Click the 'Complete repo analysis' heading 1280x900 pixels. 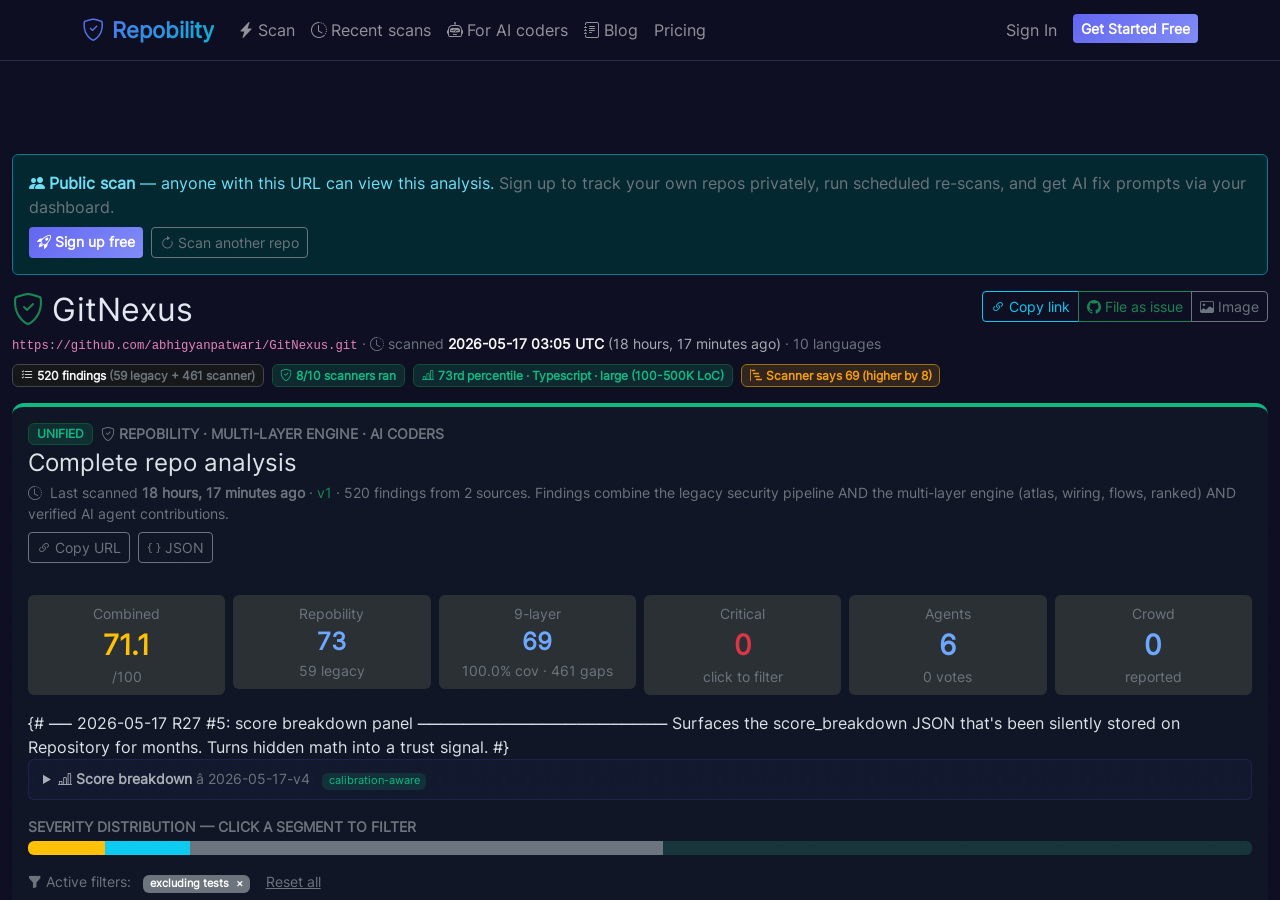click(x=162, y=462)
